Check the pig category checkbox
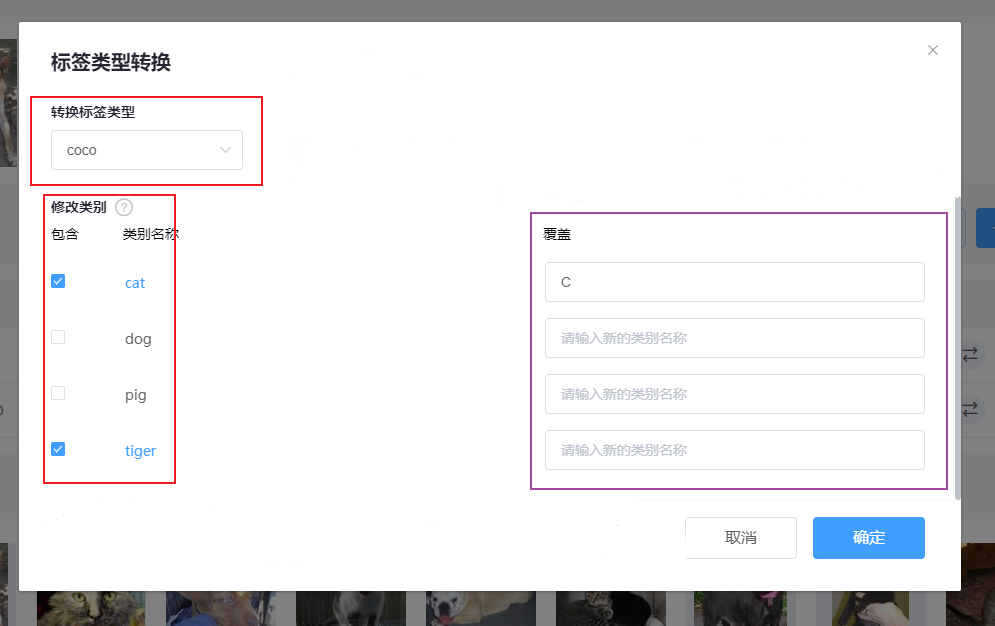This screenshot has height=626, width=995. click(58, 393)
